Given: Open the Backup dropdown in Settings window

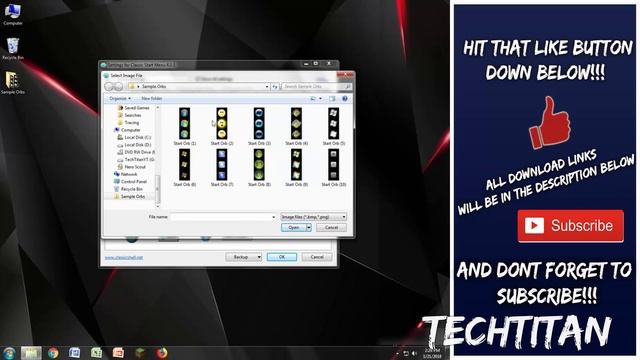Looking at the screenshot, I should pyautogui.click(x=244, y=257).
